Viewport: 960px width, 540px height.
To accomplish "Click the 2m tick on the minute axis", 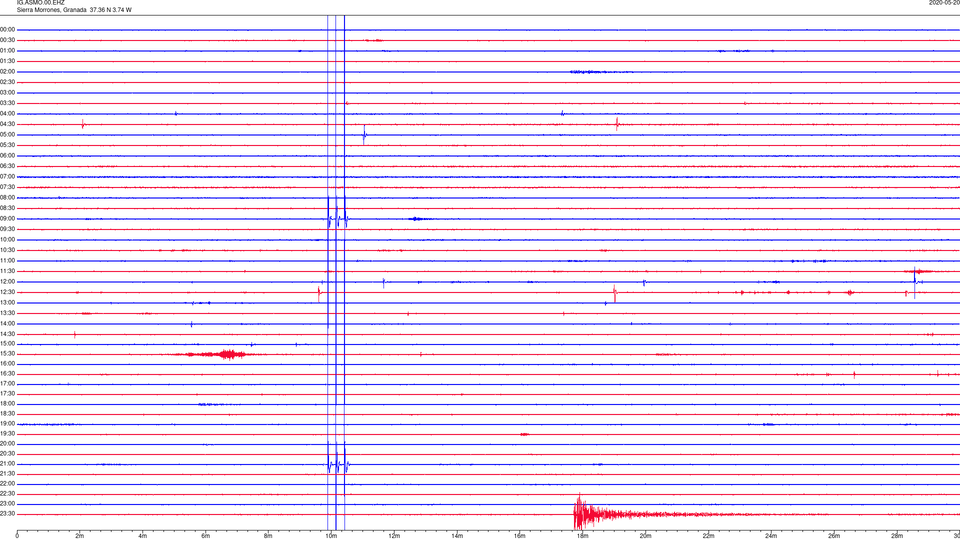I will click(x=80, y=536).
